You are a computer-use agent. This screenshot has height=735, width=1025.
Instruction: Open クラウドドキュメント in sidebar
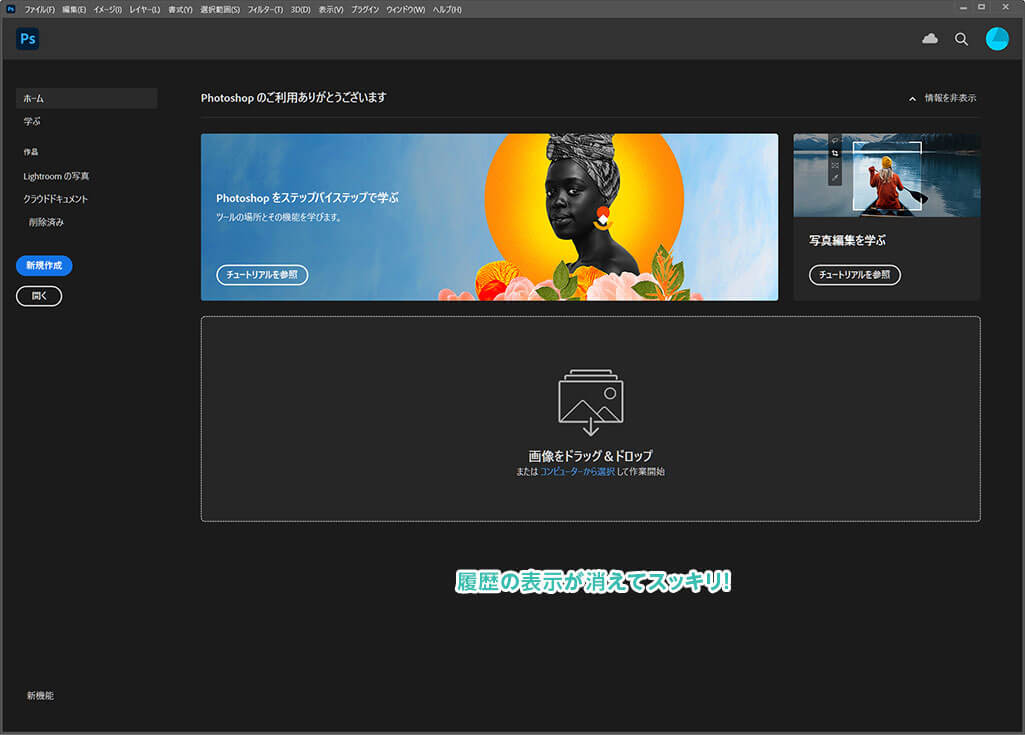(x=56, y=199)
